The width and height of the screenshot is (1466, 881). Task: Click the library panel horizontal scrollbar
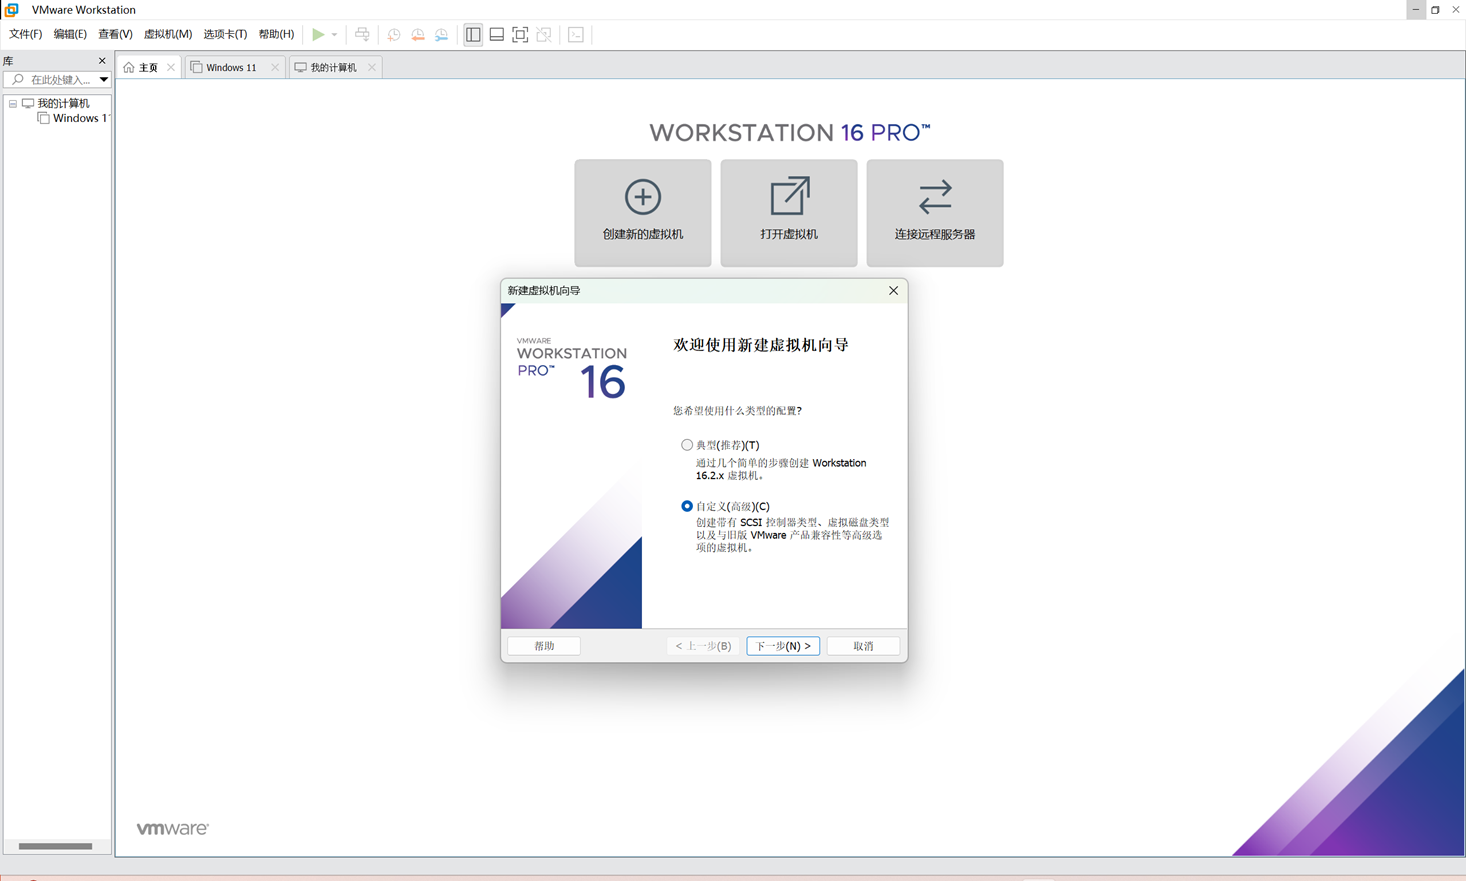(56, 846)
